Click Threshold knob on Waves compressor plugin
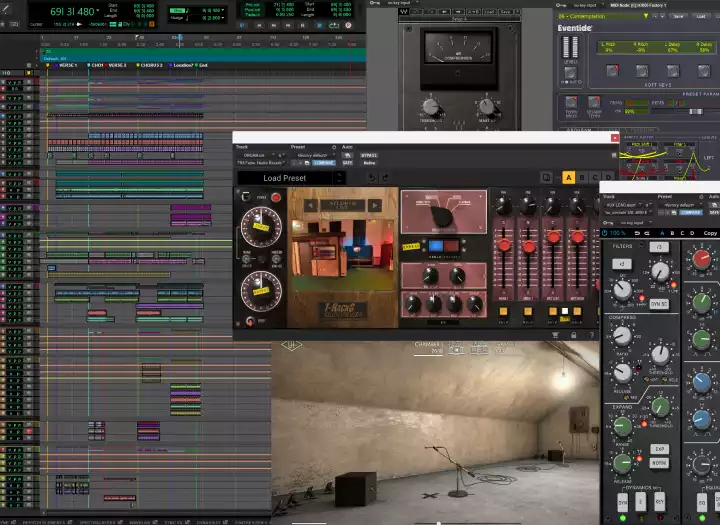Image resolution: width=720 pixels, height=525 pixels. (431, 107)
